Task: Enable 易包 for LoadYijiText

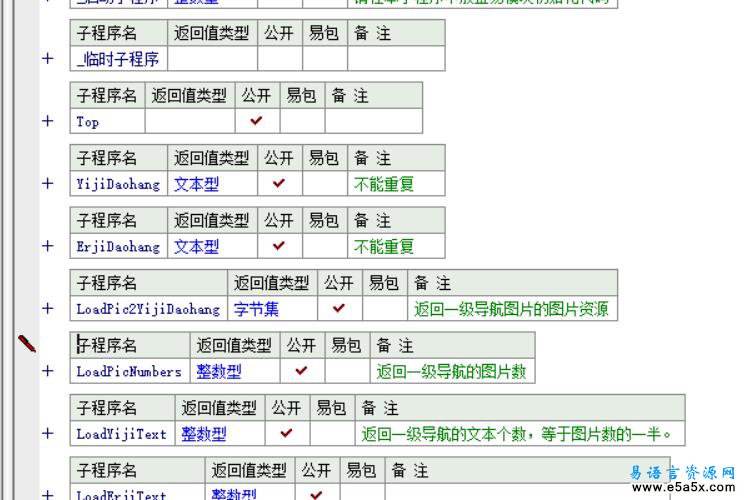Action: (x=332, y=433)
